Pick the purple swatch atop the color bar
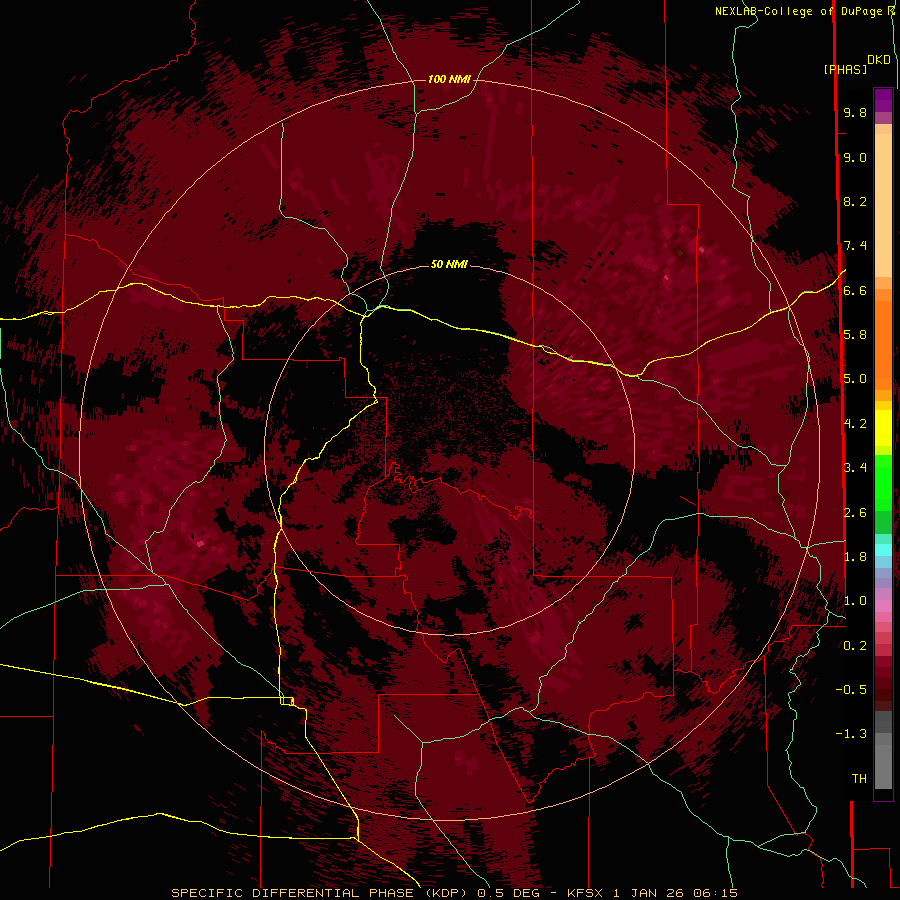This screenshot has height=900, width=900. coord(883,100)
